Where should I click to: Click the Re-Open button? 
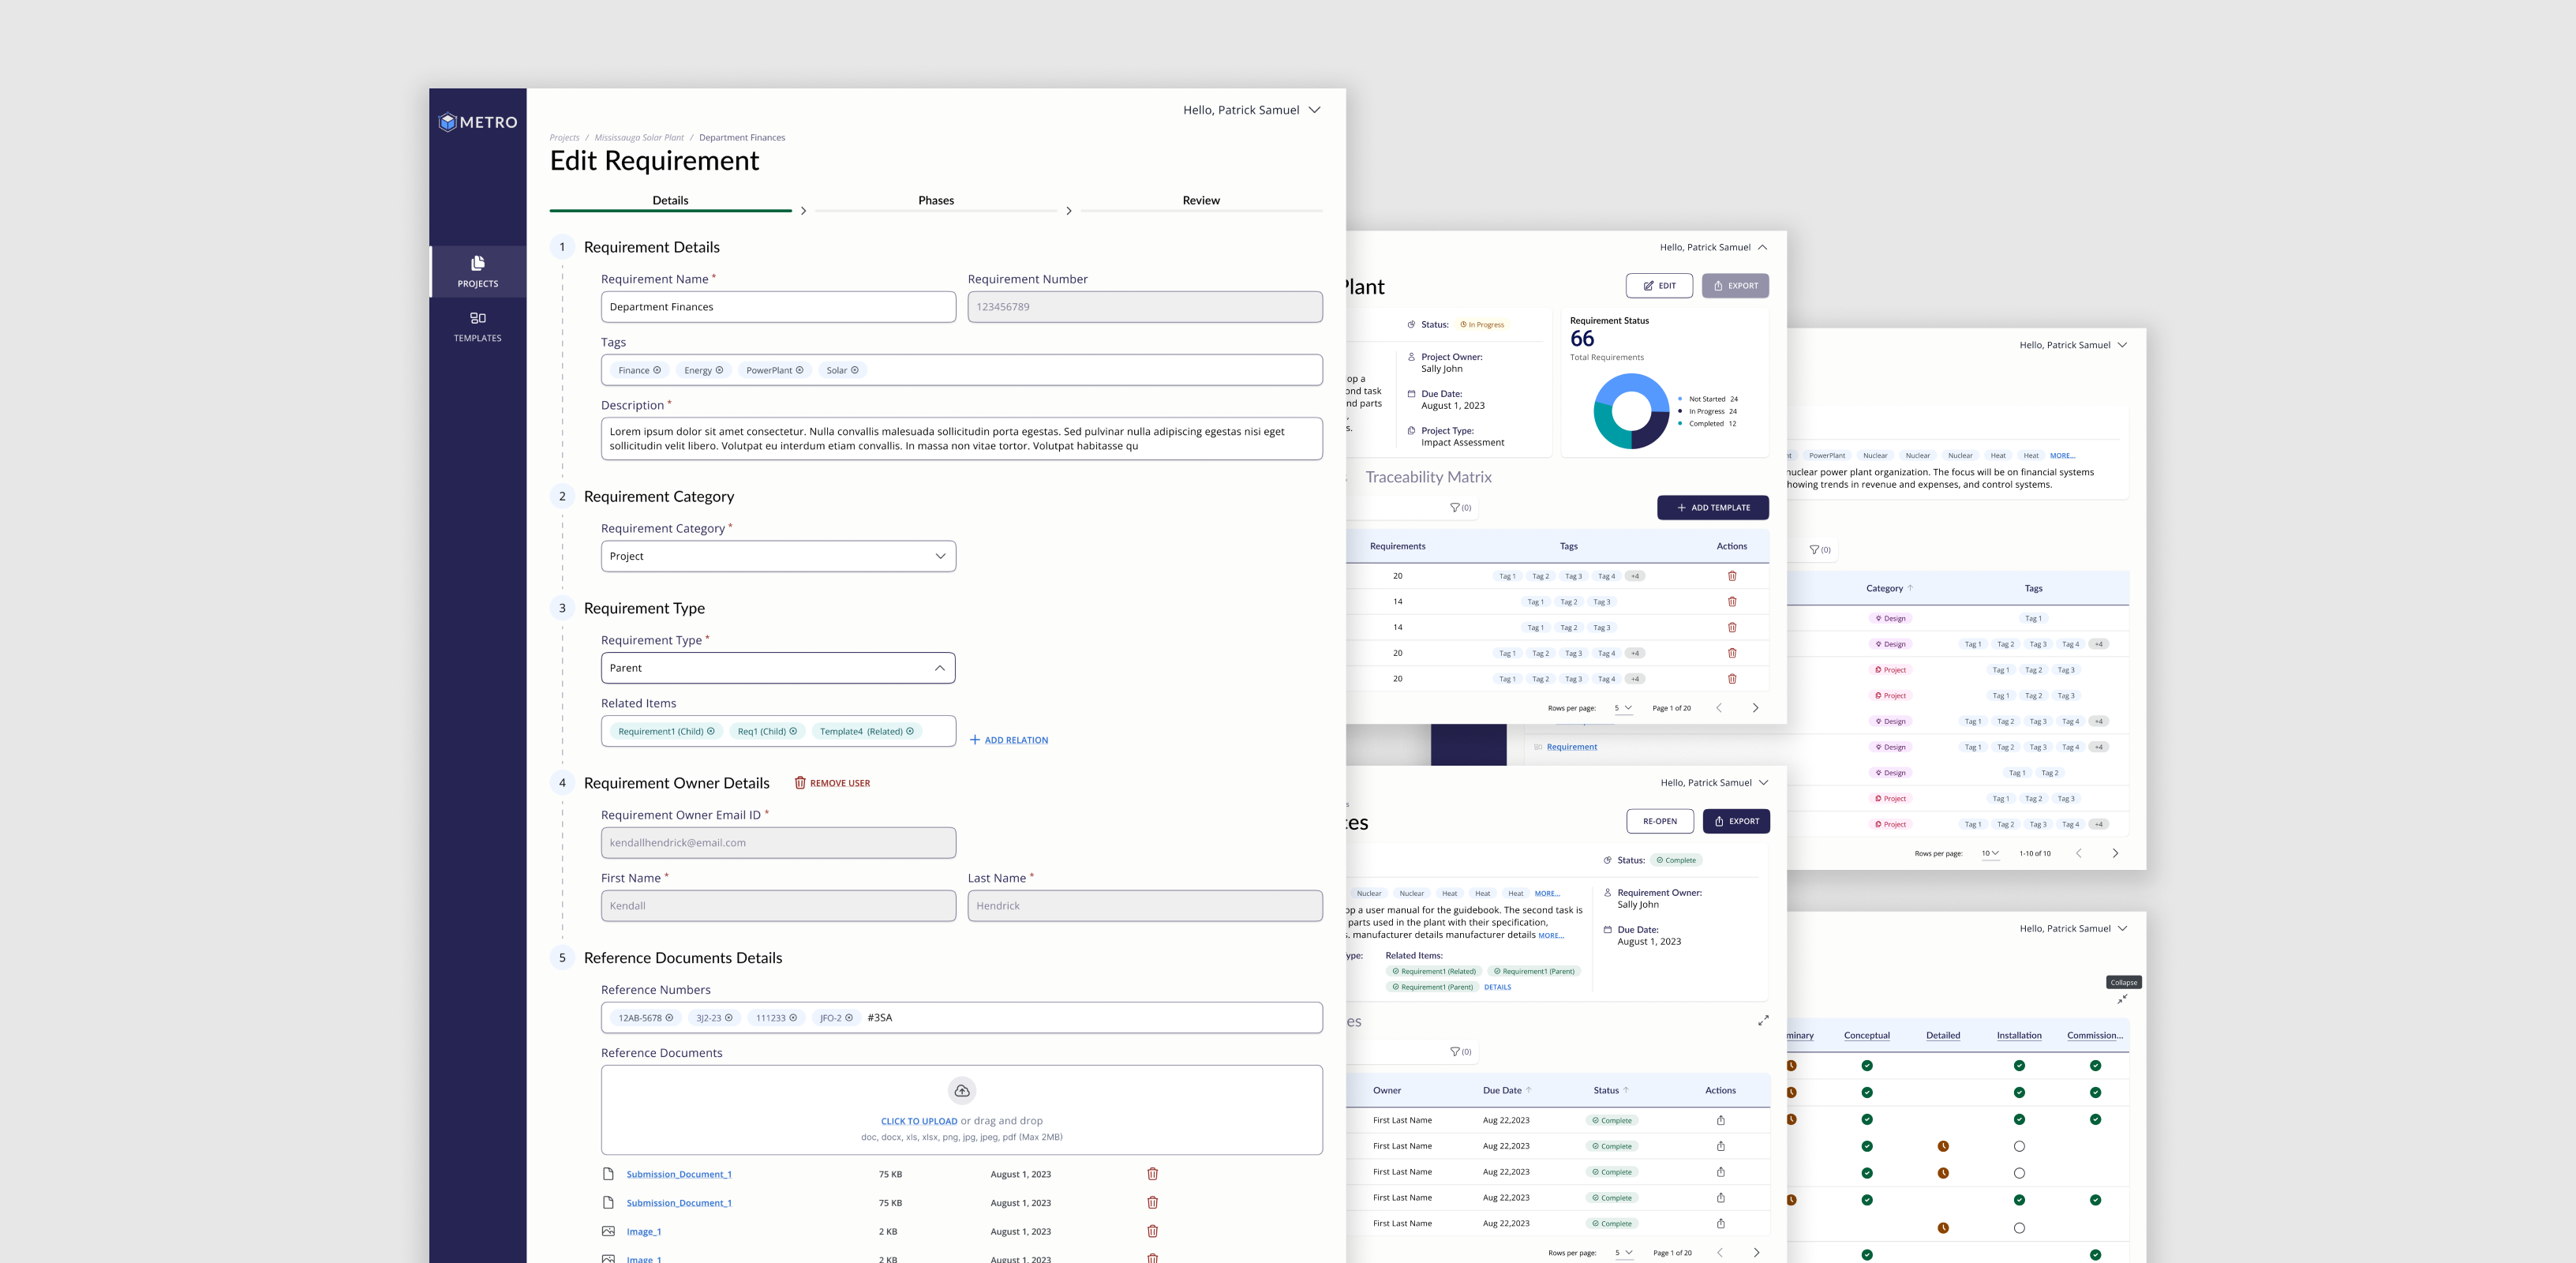tap(1660, 821)
